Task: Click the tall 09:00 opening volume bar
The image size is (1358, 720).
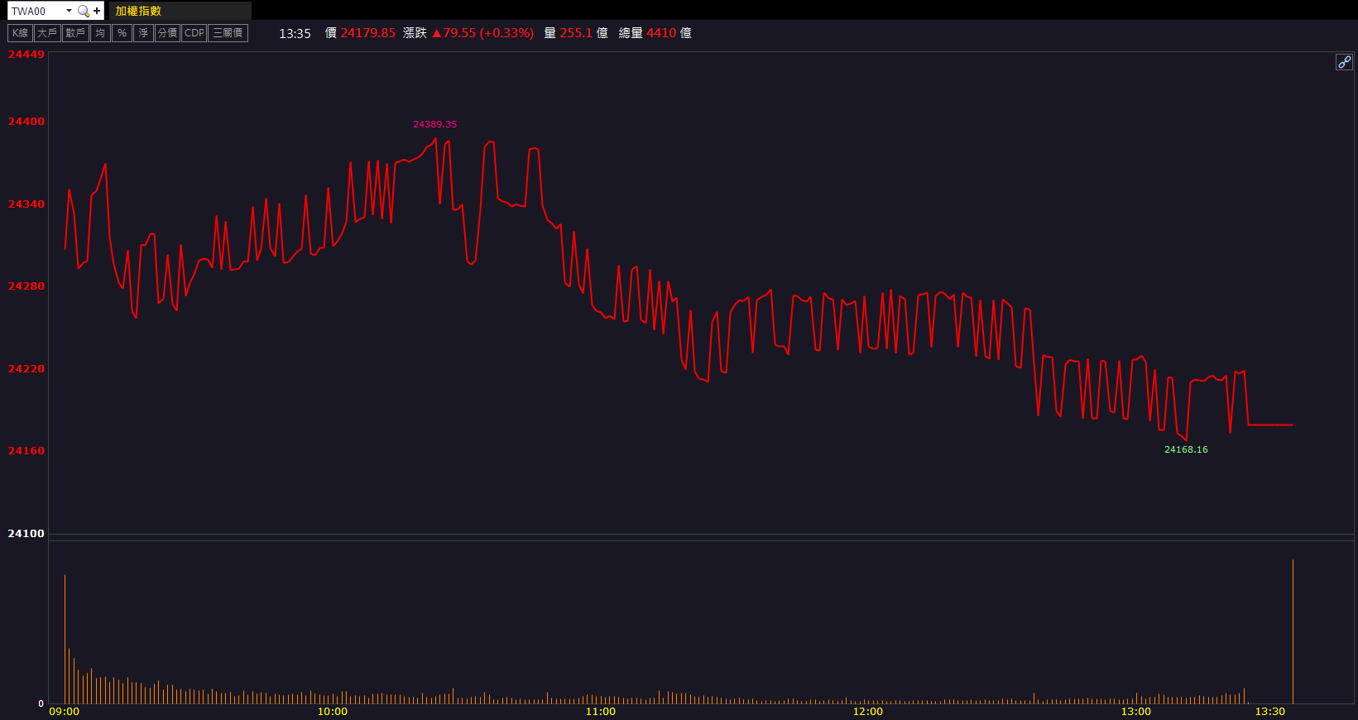Action: click(65, 639)
